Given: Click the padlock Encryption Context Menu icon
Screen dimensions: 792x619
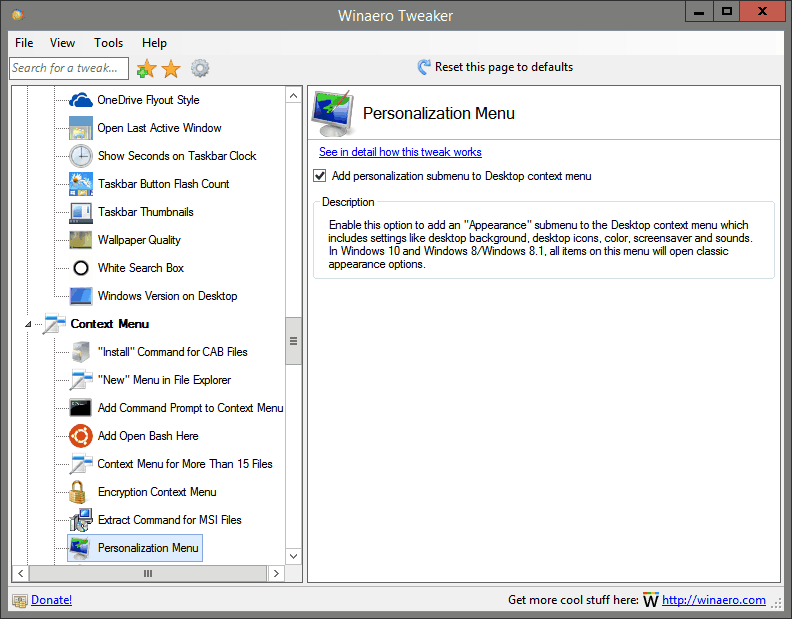Looking at the screenshot, I should 77,492.
